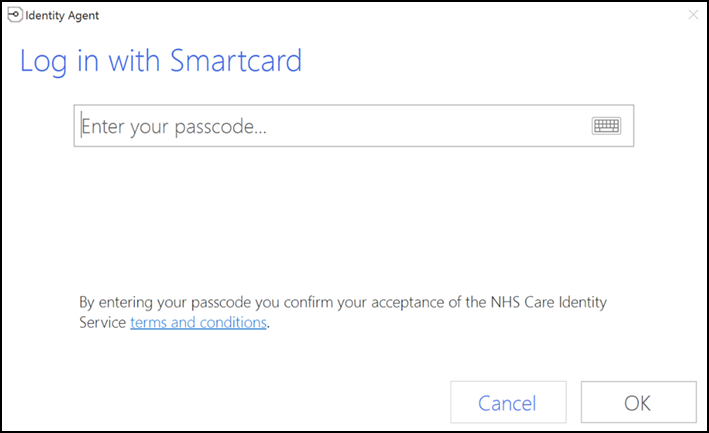Confirm with the OK button
The height and width of the screenshot is (433, 709).
(x=637, y=403)
